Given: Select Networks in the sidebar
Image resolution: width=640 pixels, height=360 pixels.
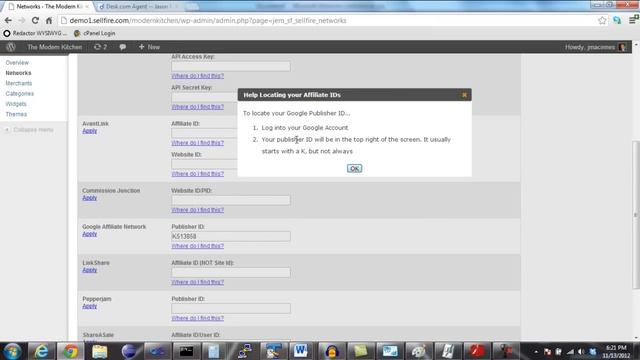Looking at the screenshot, I should pyautogui.click(x=18, y=73).
